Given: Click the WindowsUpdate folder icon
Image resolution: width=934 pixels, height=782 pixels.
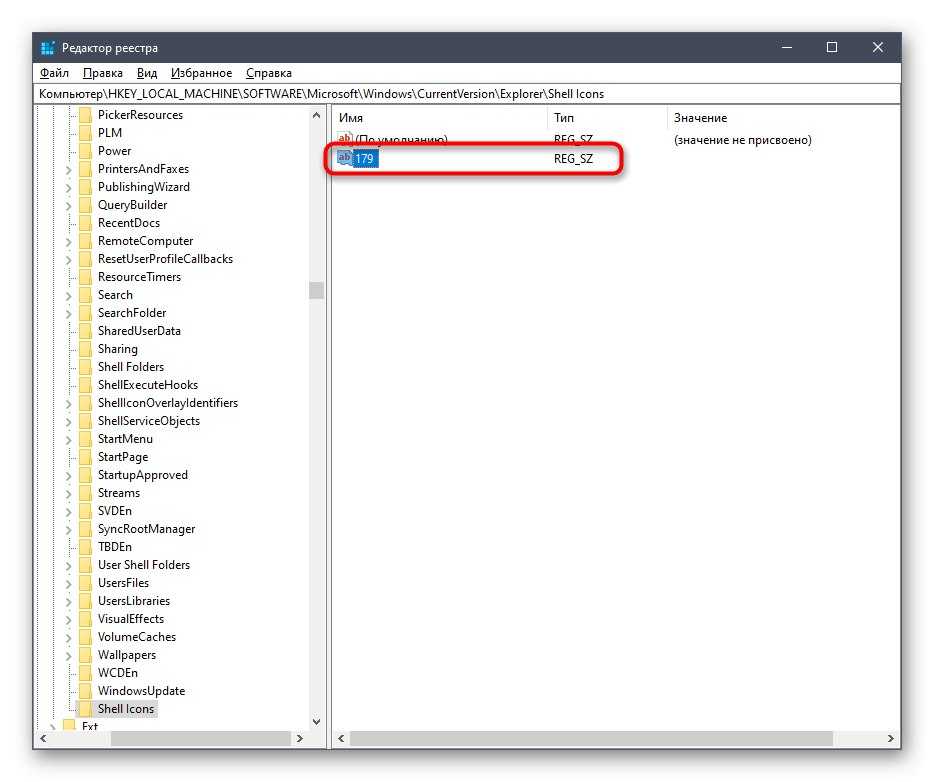Looking at the screenshot, I should [85, 690].
